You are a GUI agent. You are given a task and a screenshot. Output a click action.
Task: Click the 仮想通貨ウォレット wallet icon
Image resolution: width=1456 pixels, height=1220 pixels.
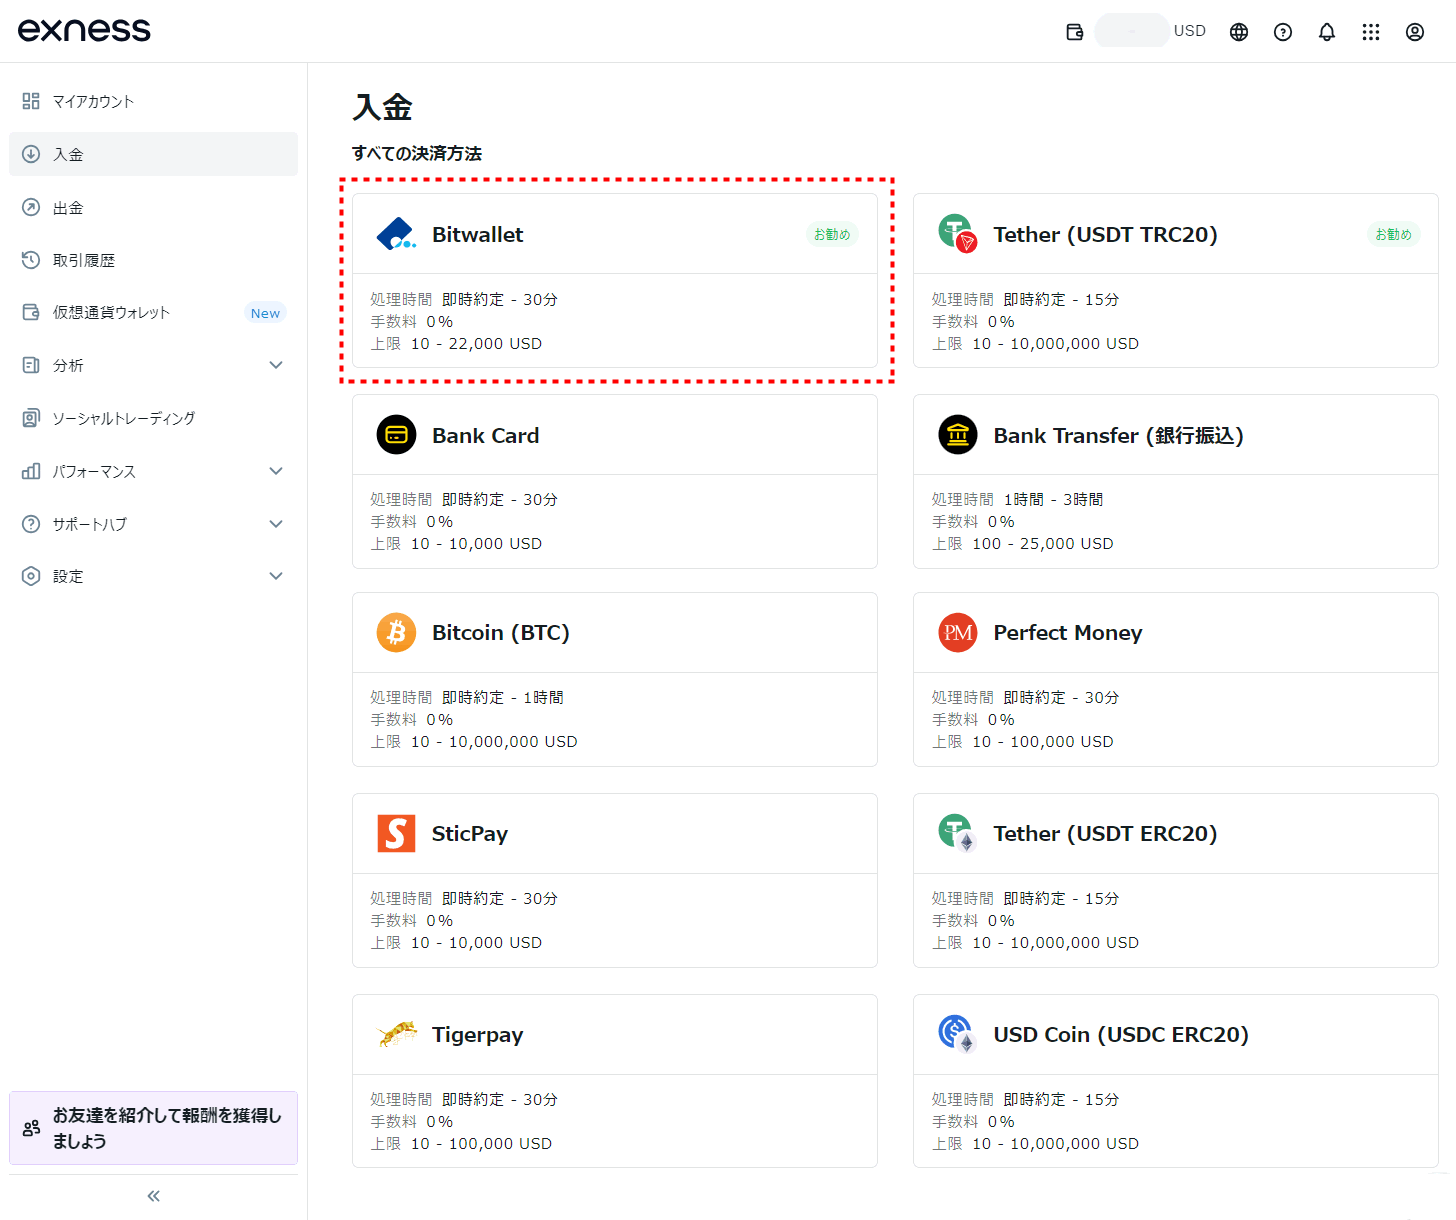click(31, 312)
